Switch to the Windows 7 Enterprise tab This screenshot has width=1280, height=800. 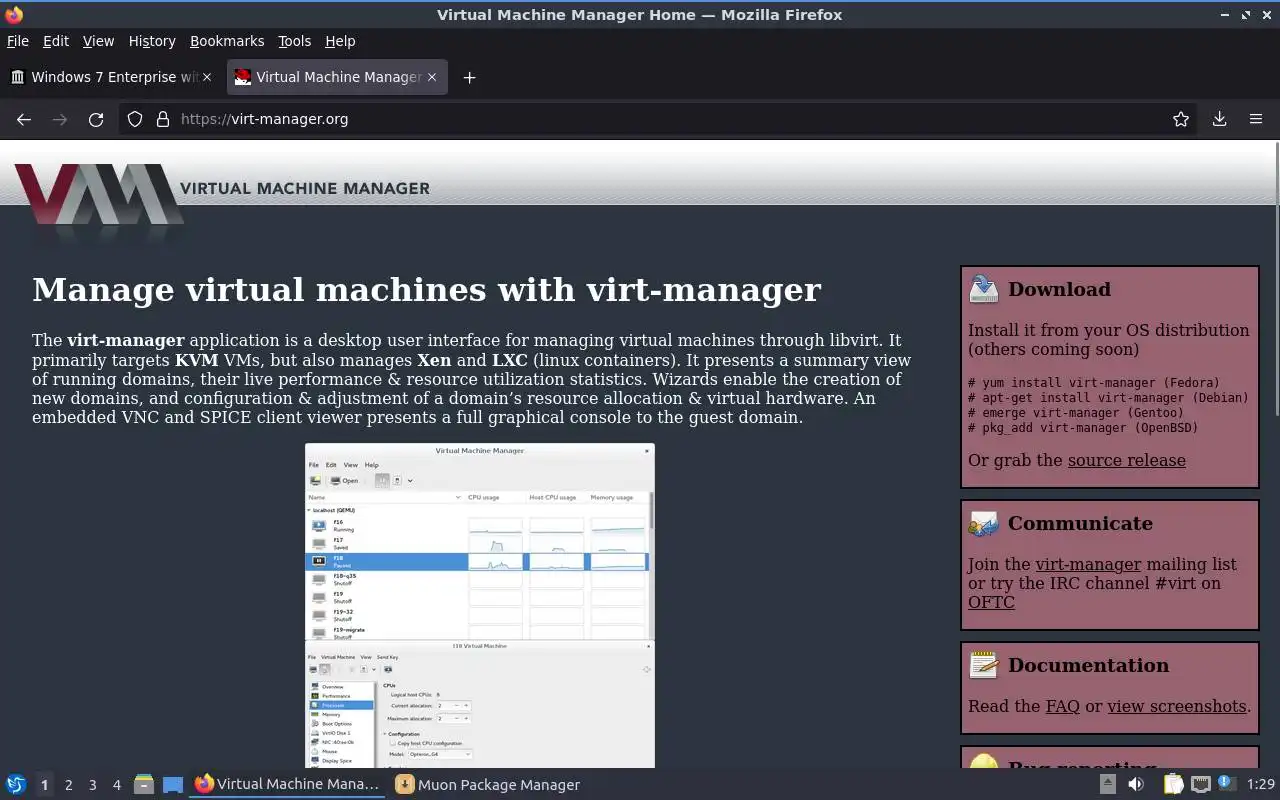pos(112,77)
